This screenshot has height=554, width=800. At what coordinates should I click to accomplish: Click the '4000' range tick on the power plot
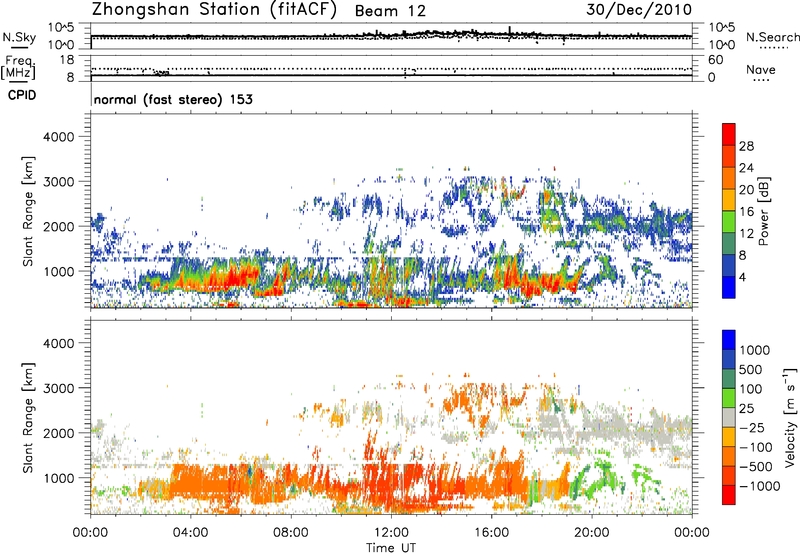pos(58,137)
